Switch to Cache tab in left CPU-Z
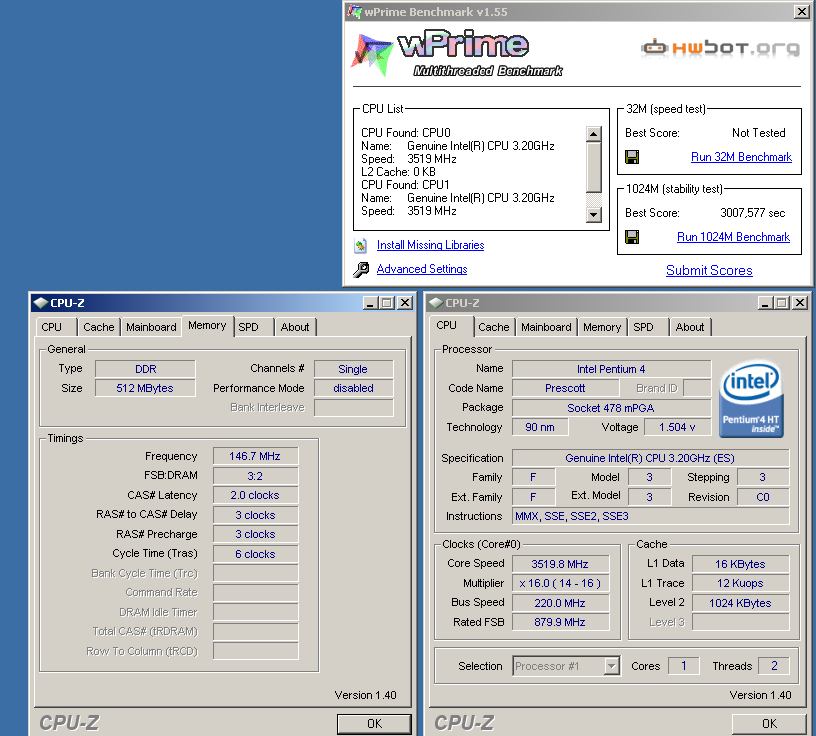Screen dimensions: 816x736 tap(98, 327)
